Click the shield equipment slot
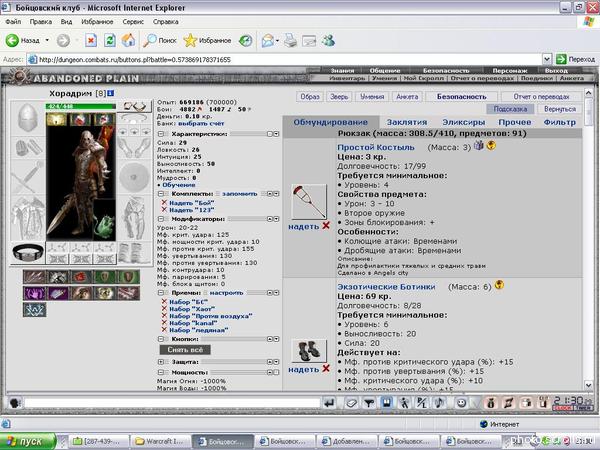The image size is (600, 450). click(x=134, y=178)
